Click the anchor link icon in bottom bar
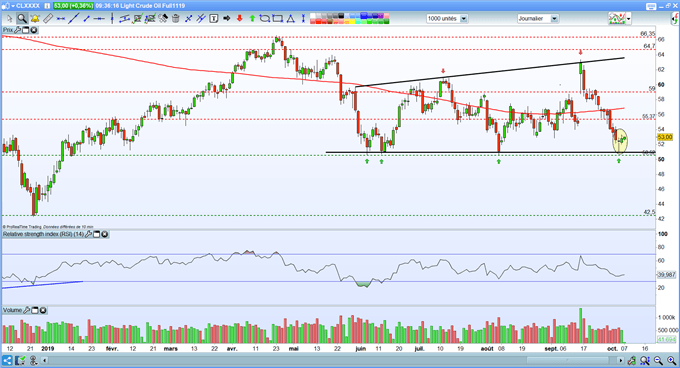This screenshot has height=368, width=680. point(33,360)
